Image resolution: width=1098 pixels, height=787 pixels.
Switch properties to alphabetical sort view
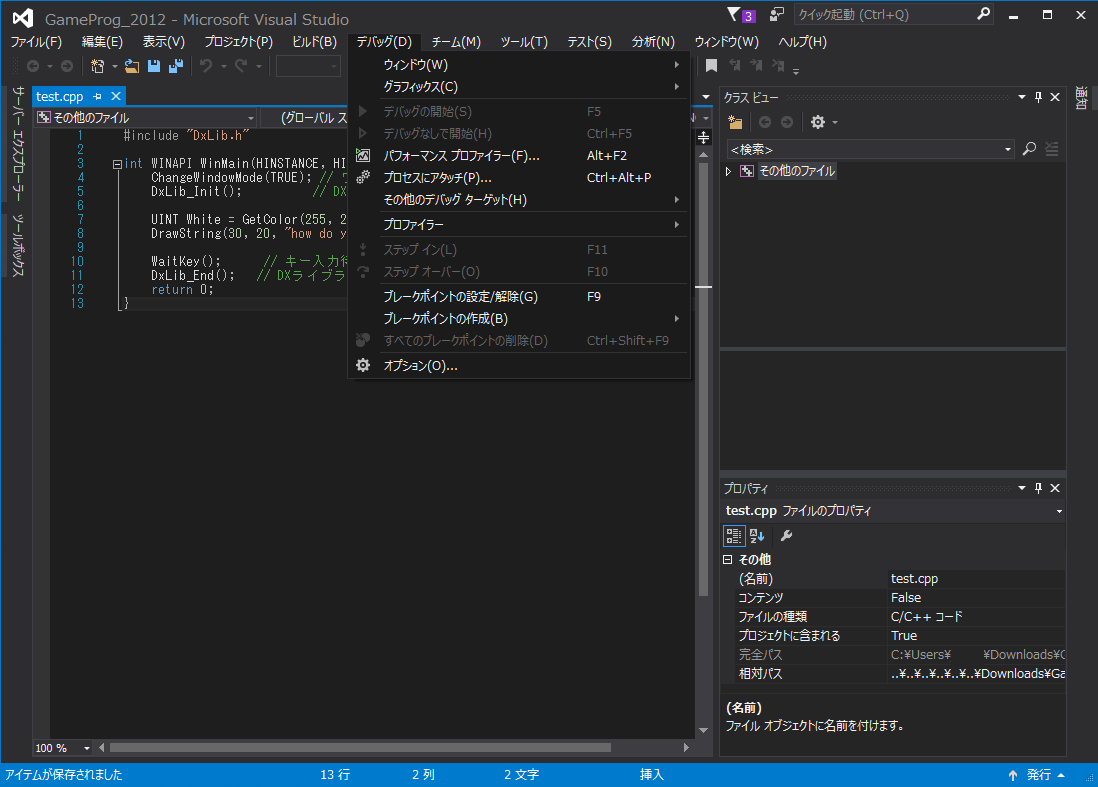tap(757, 536)
